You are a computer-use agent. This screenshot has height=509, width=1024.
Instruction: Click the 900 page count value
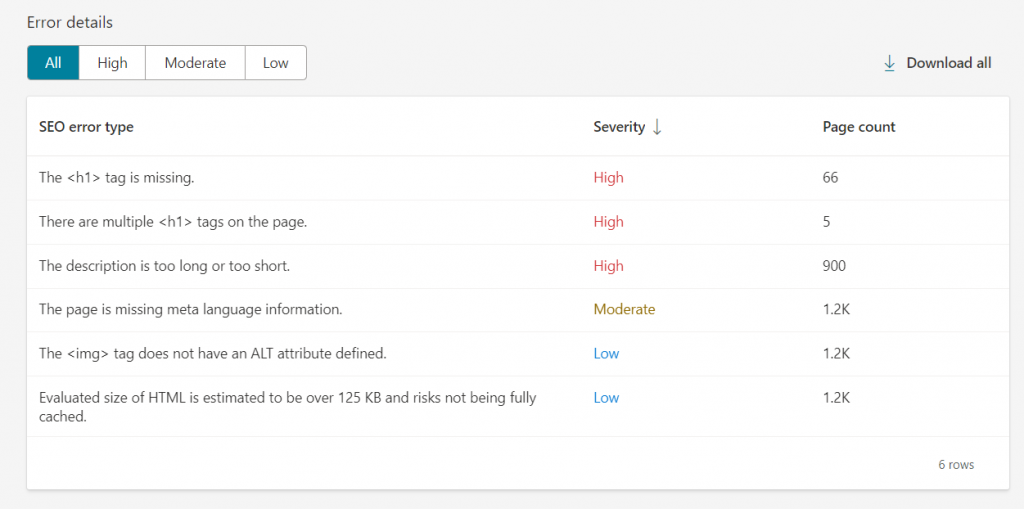click(x=834, y=267)
